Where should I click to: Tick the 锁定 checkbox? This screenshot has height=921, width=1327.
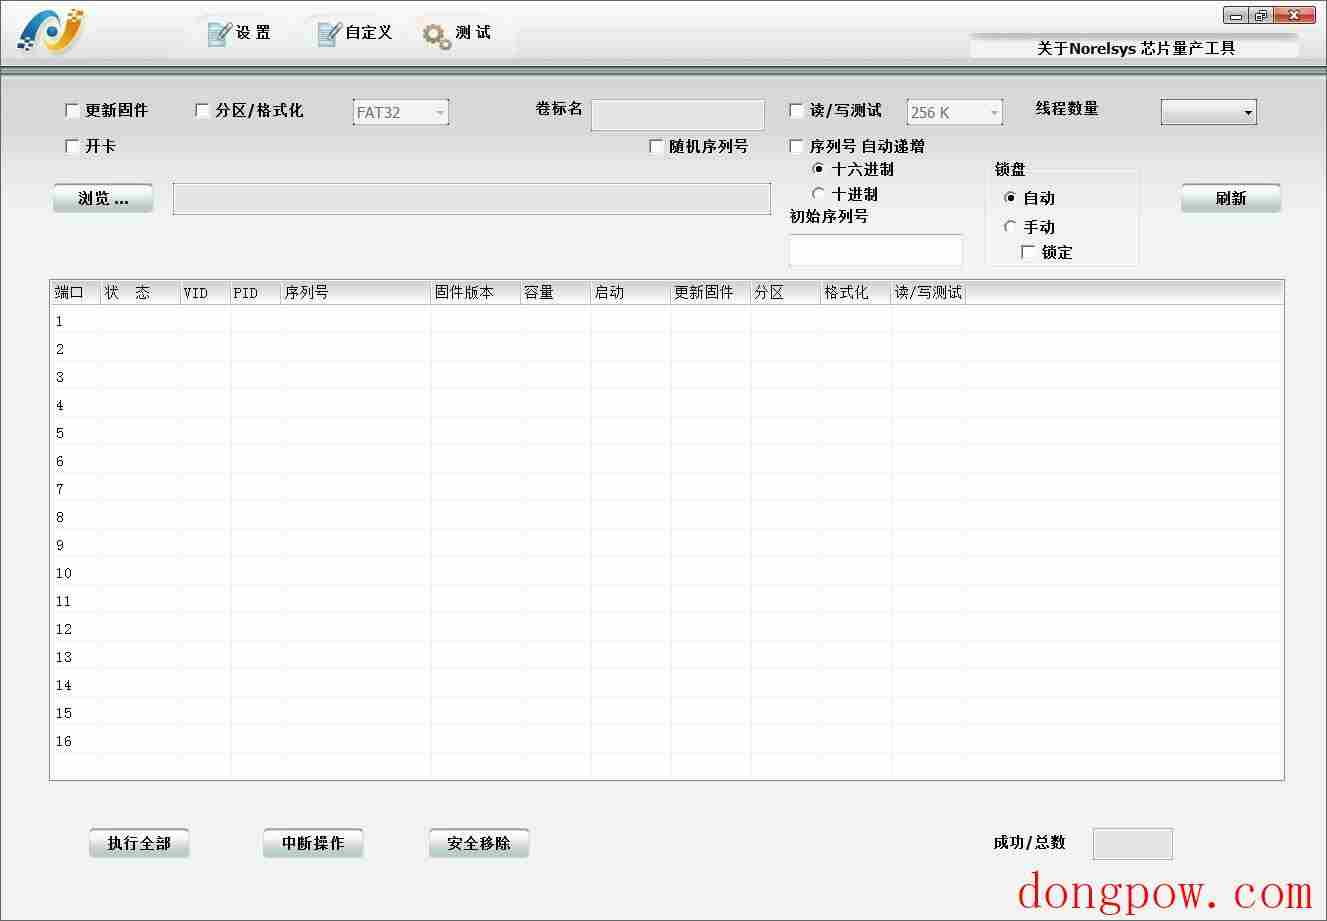click(x=1028, y=253)
